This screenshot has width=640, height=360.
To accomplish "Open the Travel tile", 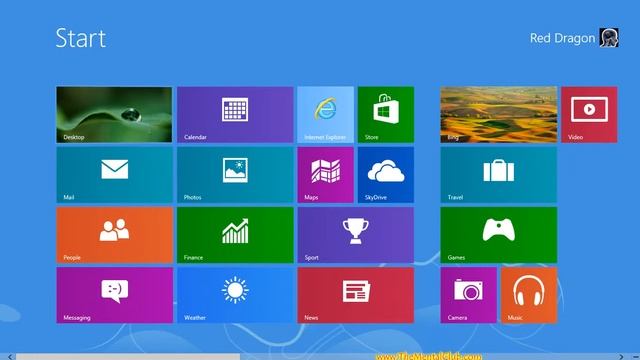I will point(498,175).
